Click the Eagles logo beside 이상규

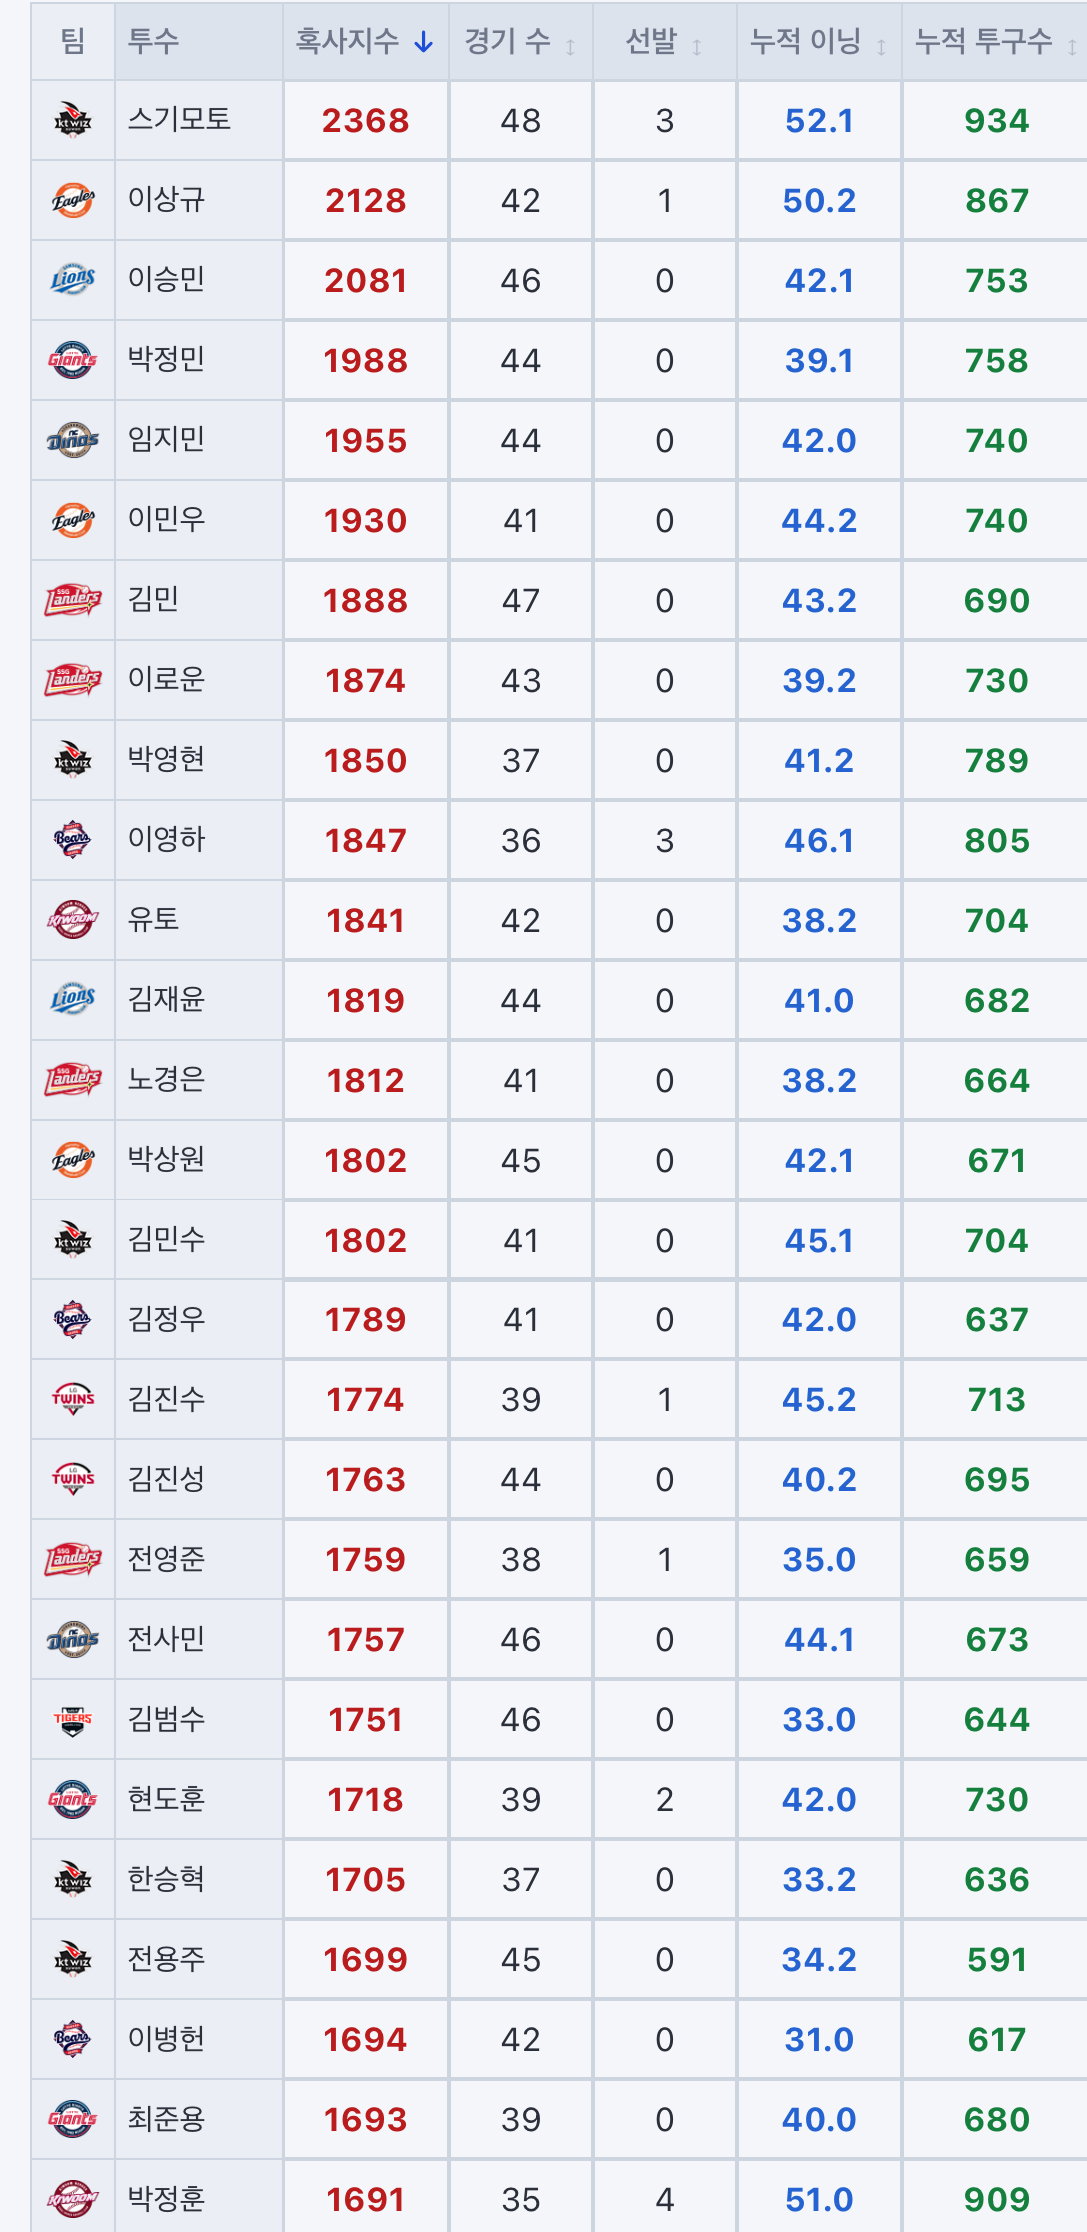(x=73, y=200)
